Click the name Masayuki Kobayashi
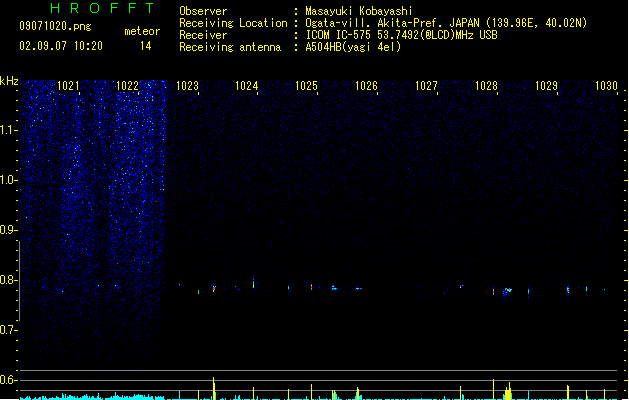The width and height of the screenshot is (629, 400). [x=359, y=11]
